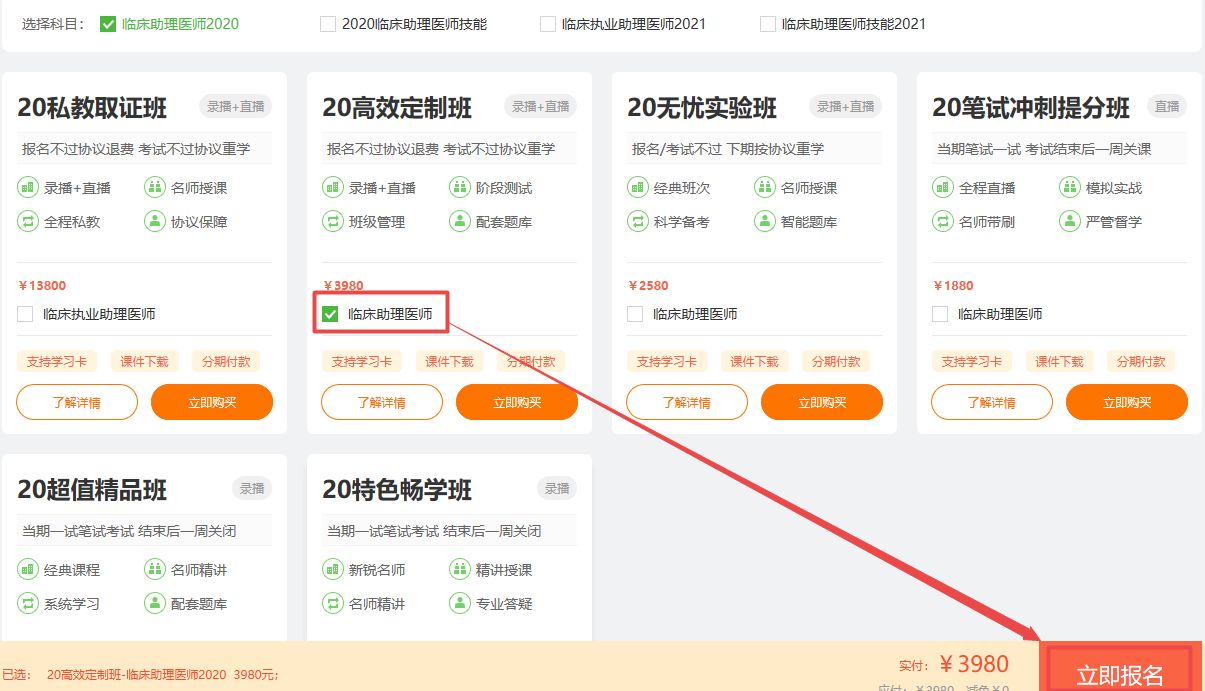Click 支持学习卡 tag in 20私教取证班
The image size is (1205, 691).
[56, 361]
